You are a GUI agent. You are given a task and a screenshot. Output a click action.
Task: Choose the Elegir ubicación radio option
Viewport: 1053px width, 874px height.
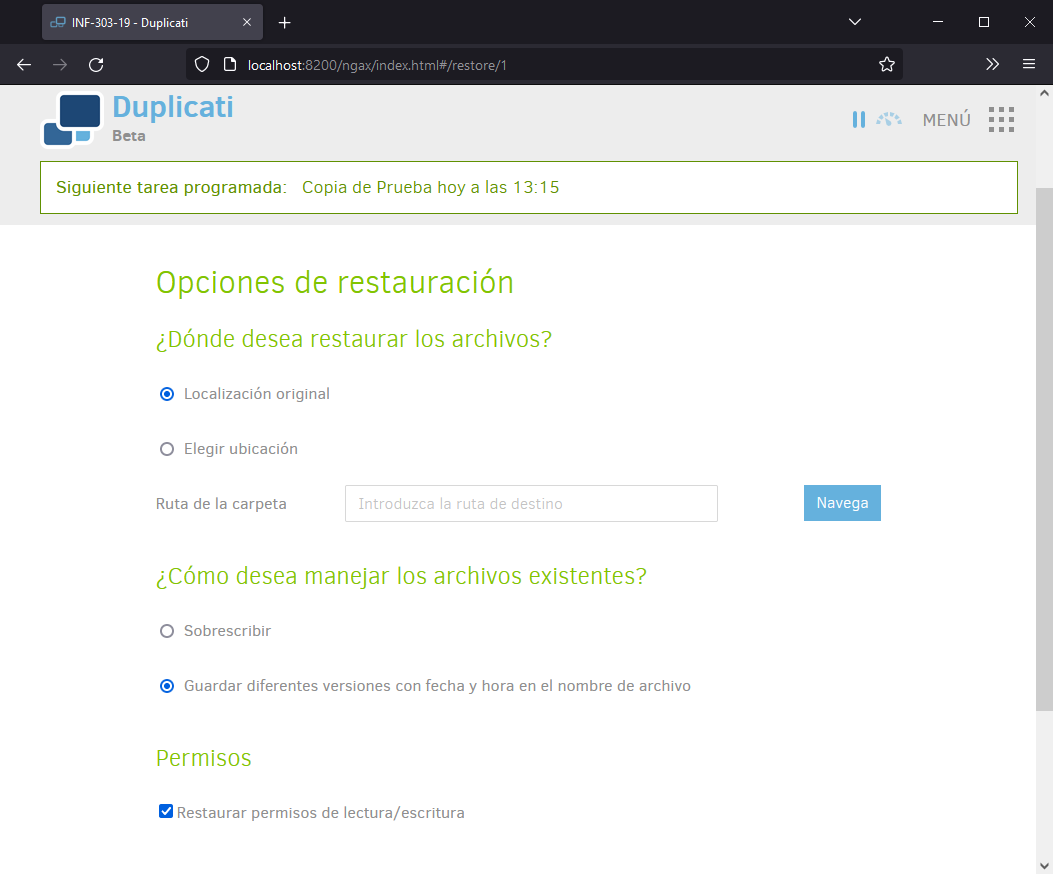click(167, 449)
